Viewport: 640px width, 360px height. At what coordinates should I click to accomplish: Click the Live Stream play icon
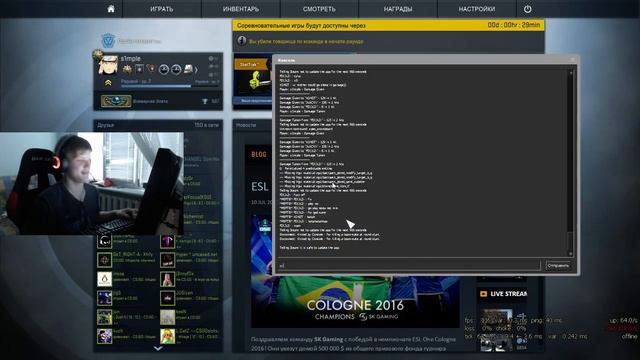tap(484, 294)
